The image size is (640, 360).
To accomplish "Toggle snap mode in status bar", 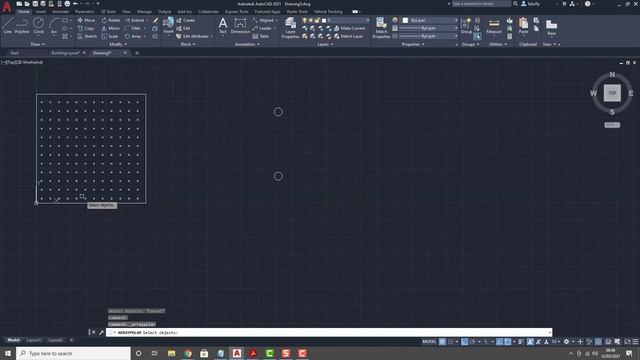I will pos(451,342).
